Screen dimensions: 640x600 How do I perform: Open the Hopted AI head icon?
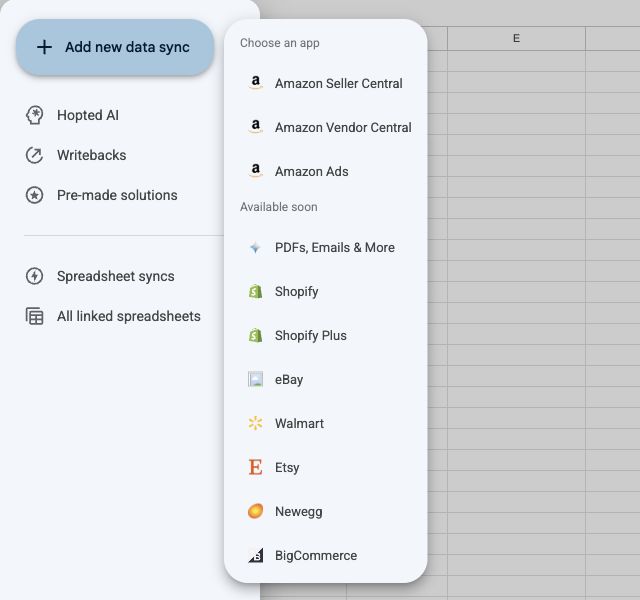coord(35,116)
